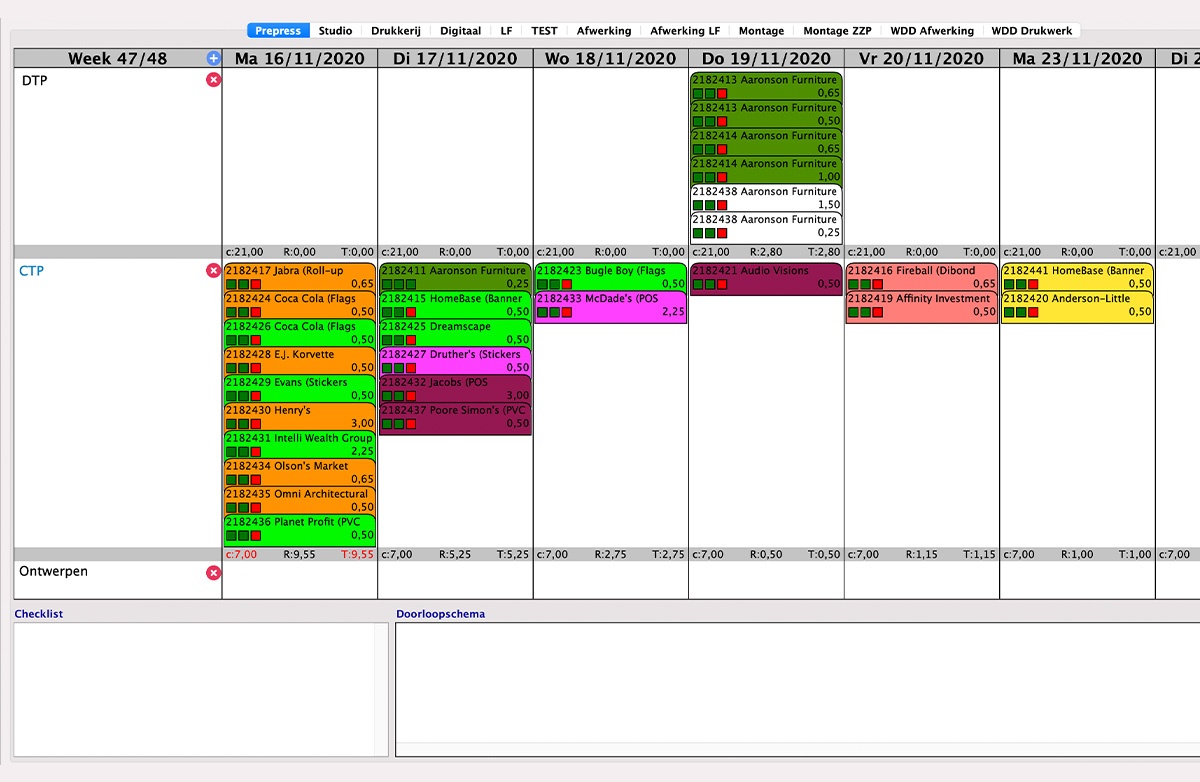Select job 2182434 Olson's Market
The height and width of the screenshot is (782, 1200).
tap(300, 473)
